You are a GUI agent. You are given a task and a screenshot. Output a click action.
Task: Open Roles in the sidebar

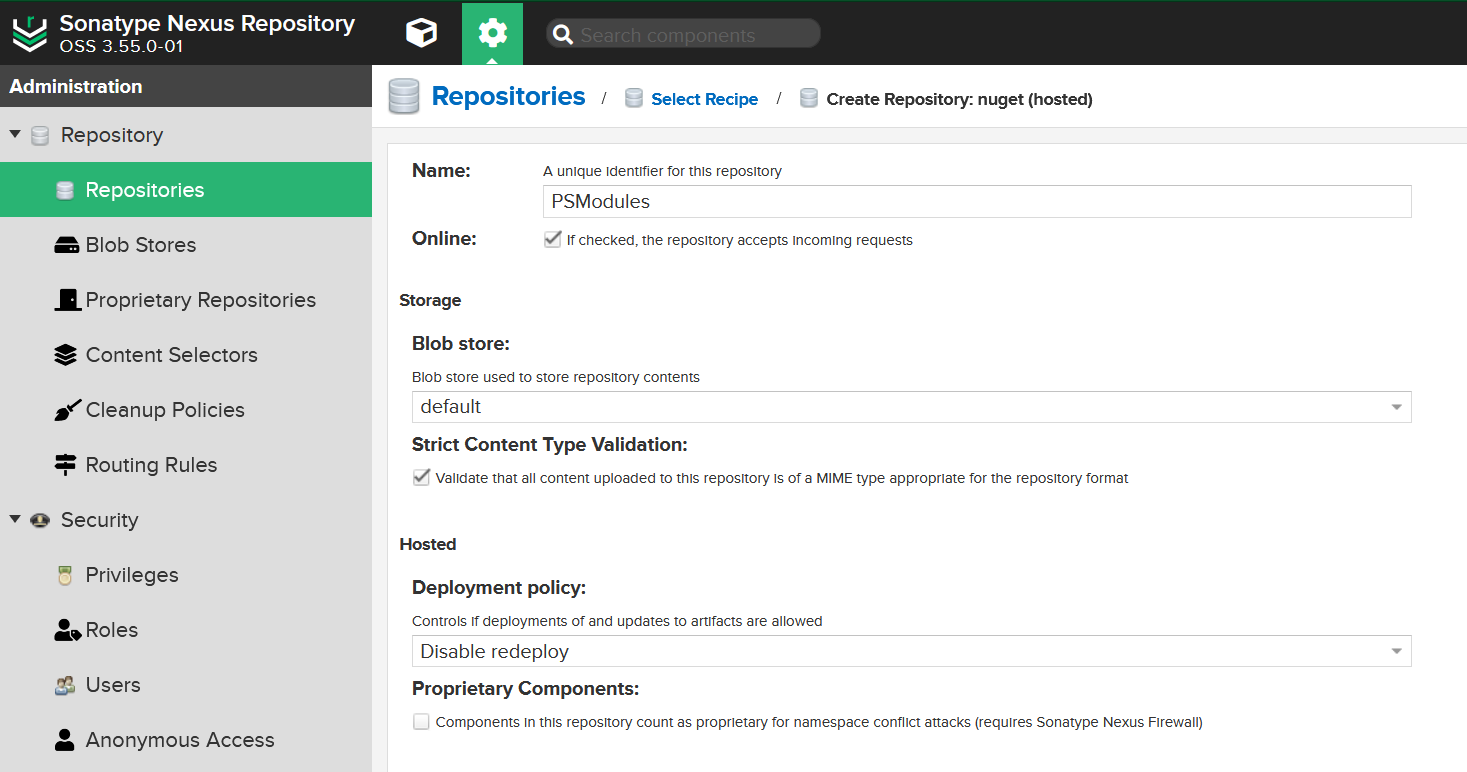186,630
